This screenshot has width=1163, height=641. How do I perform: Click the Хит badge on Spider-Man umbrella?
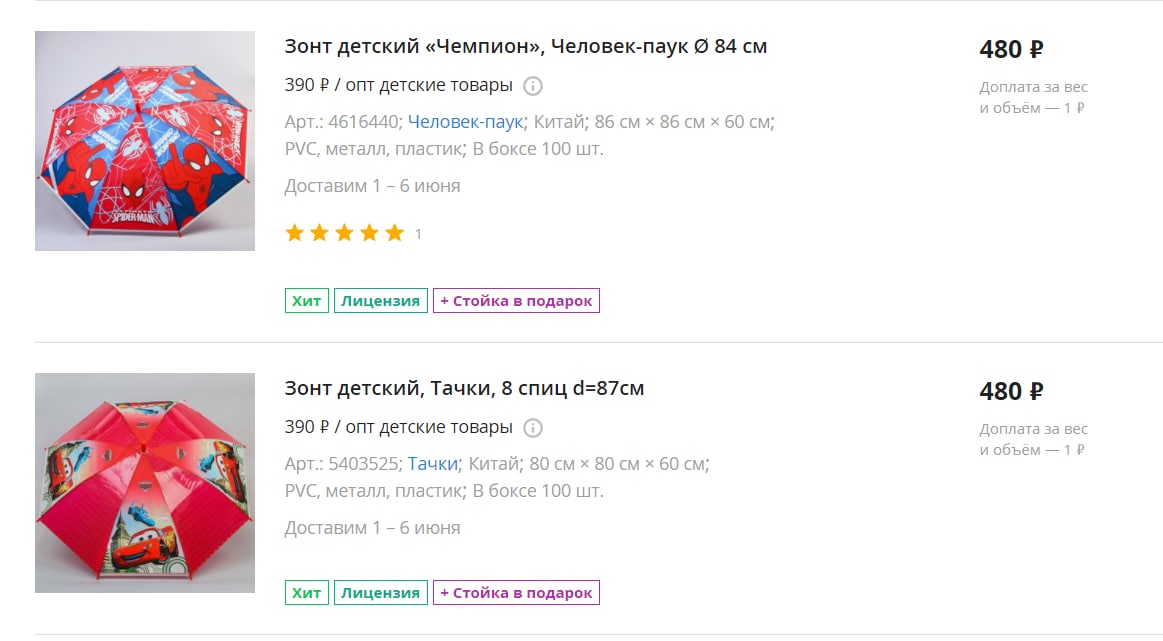[306, 300]
